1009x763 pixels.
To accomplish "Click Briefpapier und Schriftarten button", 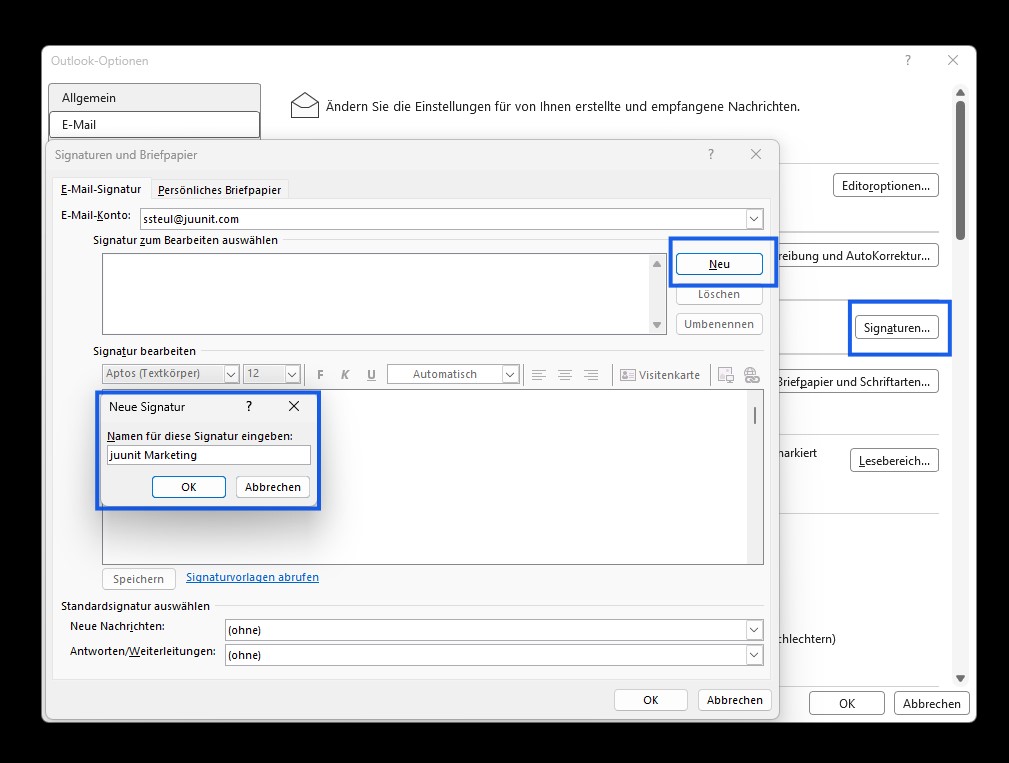I will click(x=858, y=382).
